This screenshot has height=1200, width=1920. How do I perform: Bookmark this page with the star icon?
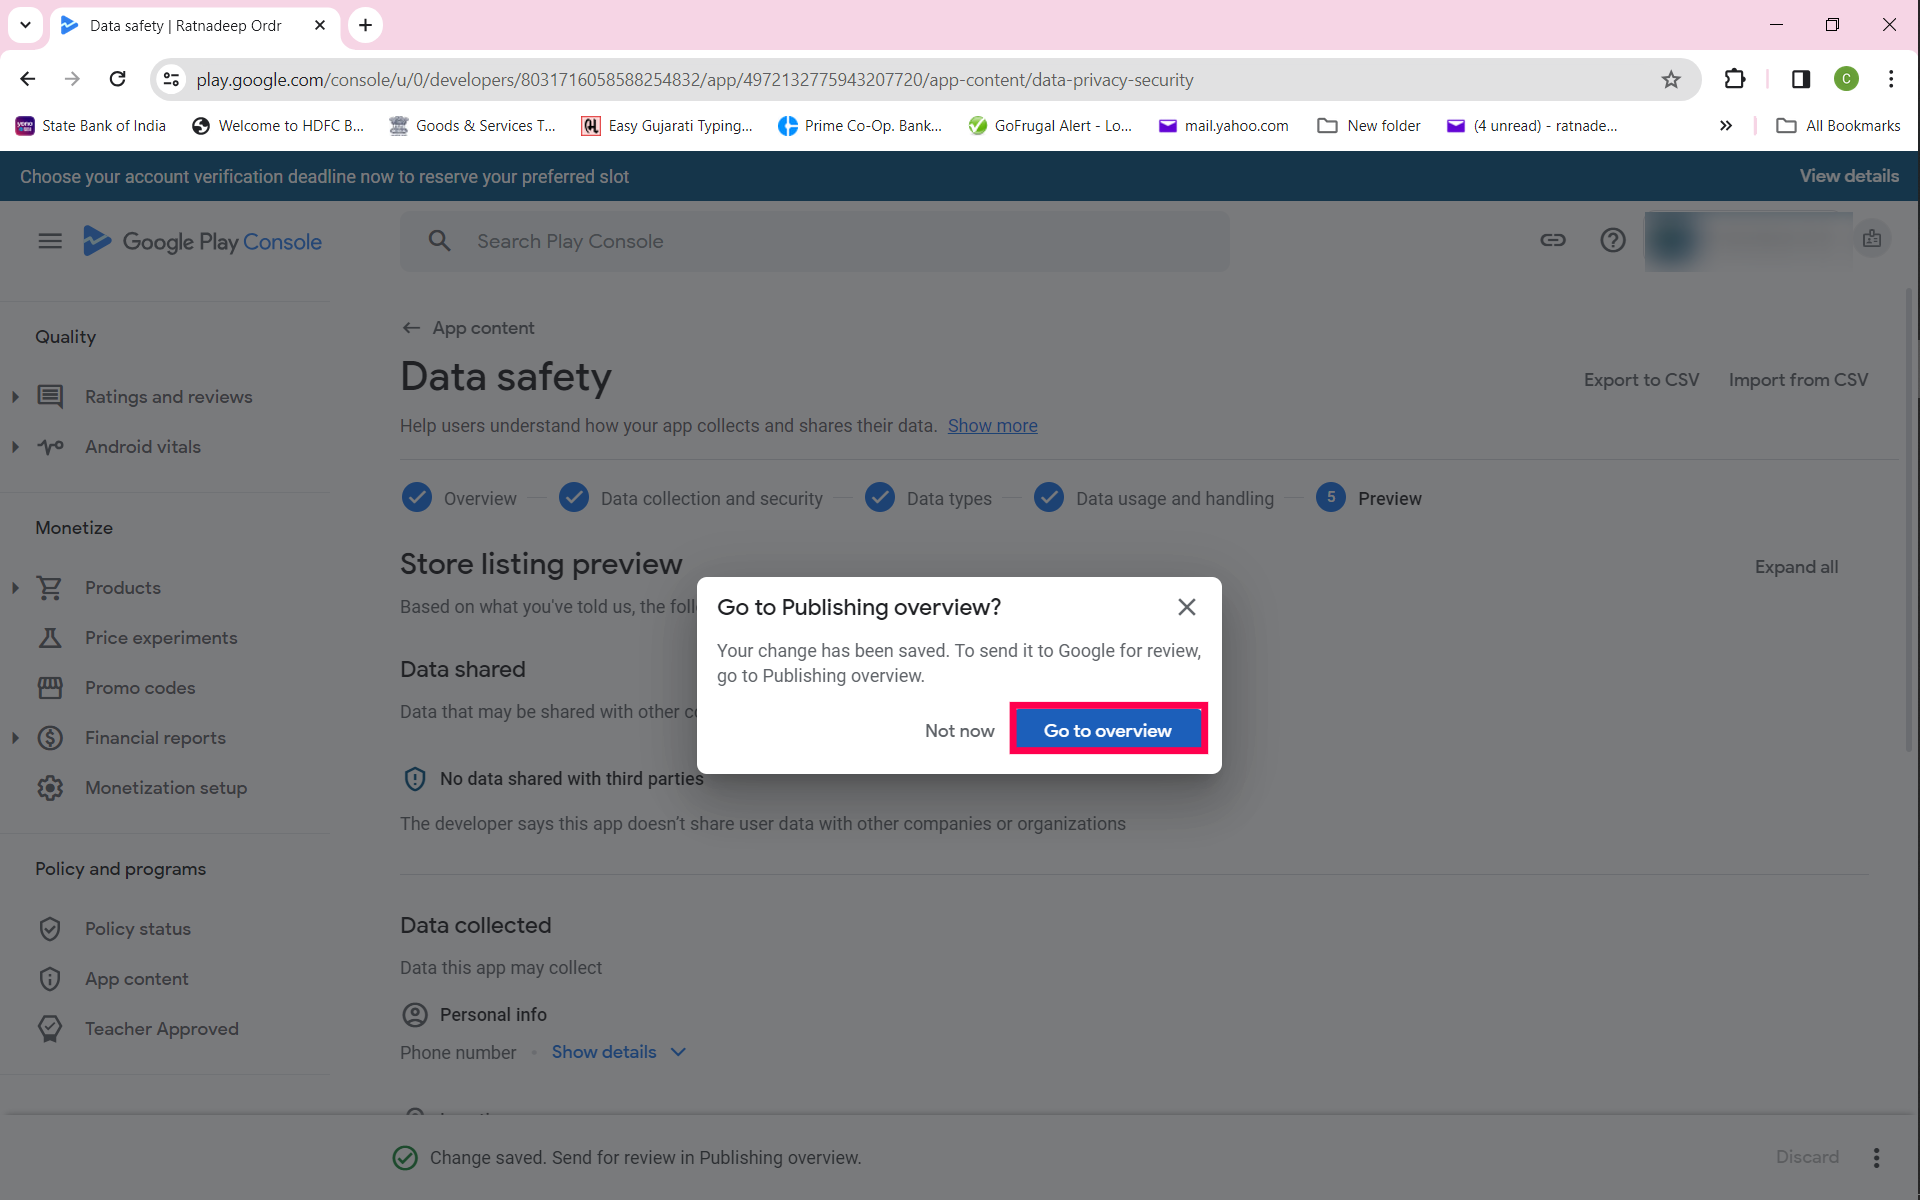tap(1671, 80)
